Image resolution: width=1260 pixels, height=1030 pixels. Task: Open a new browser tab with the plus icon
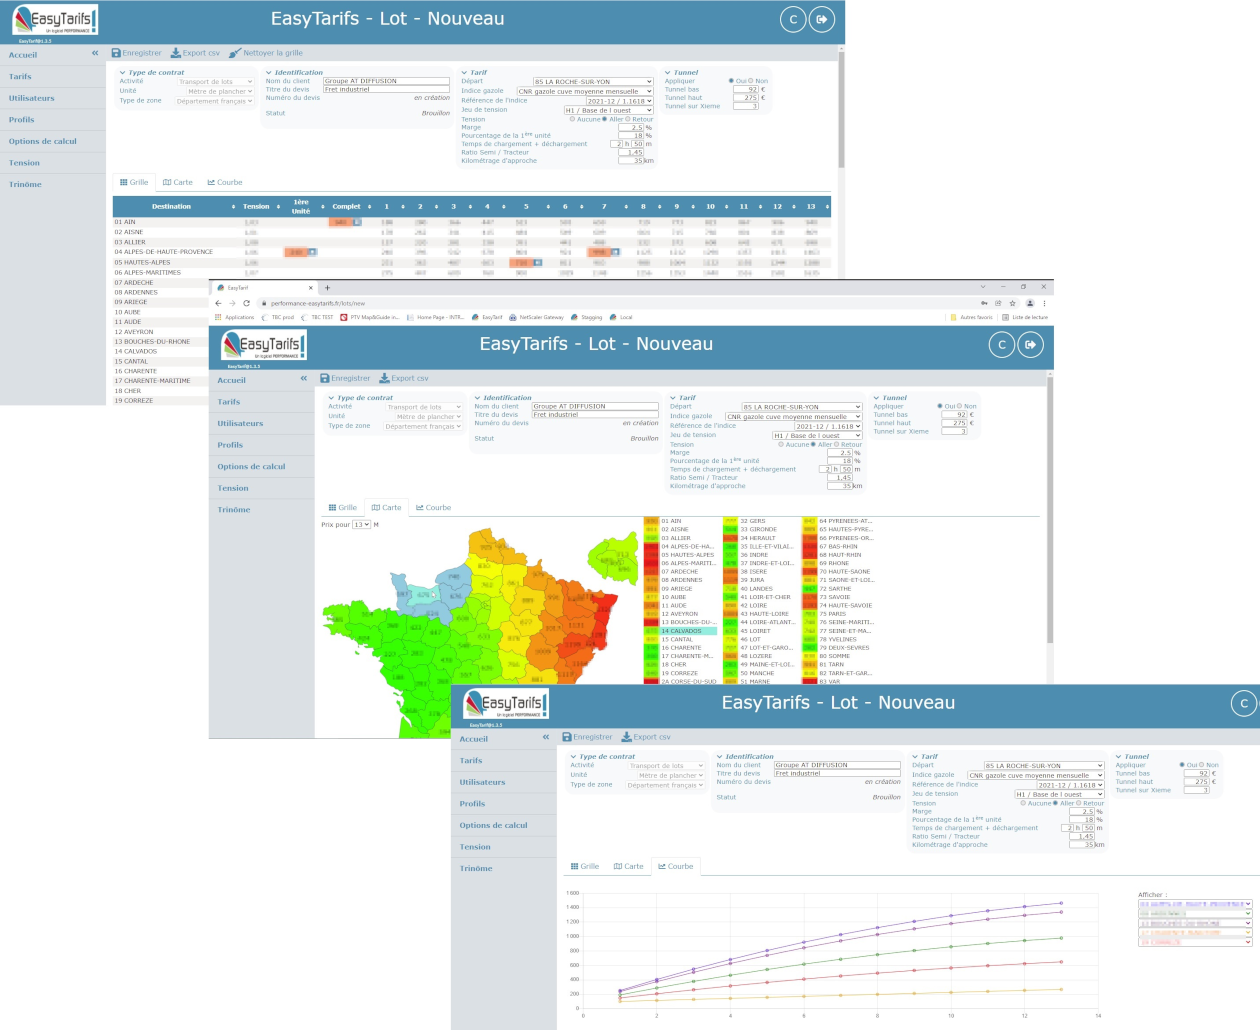click(x=327, y=288)
